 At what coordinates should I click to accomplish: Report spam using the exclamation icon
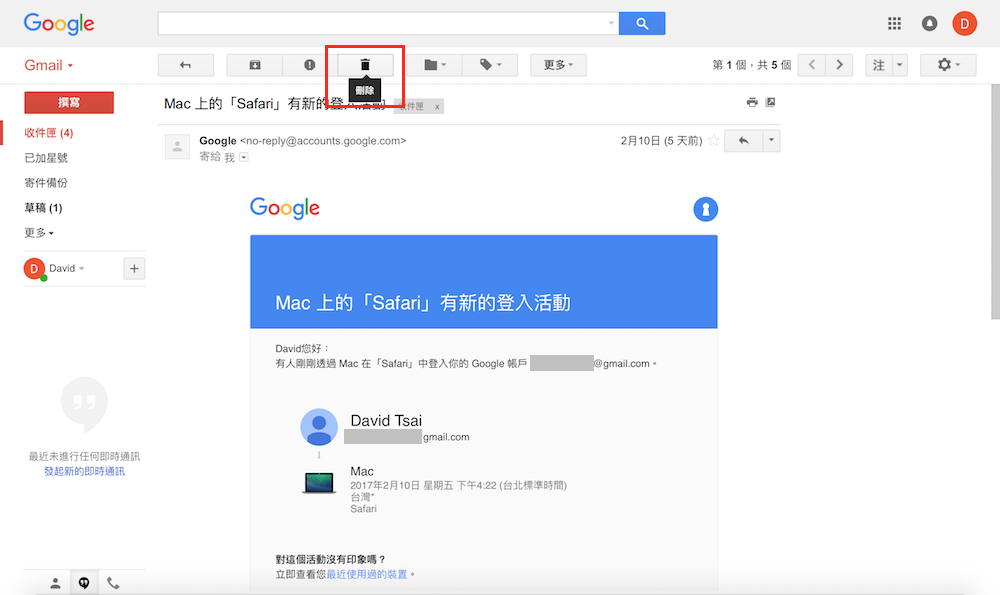(309, 65)
